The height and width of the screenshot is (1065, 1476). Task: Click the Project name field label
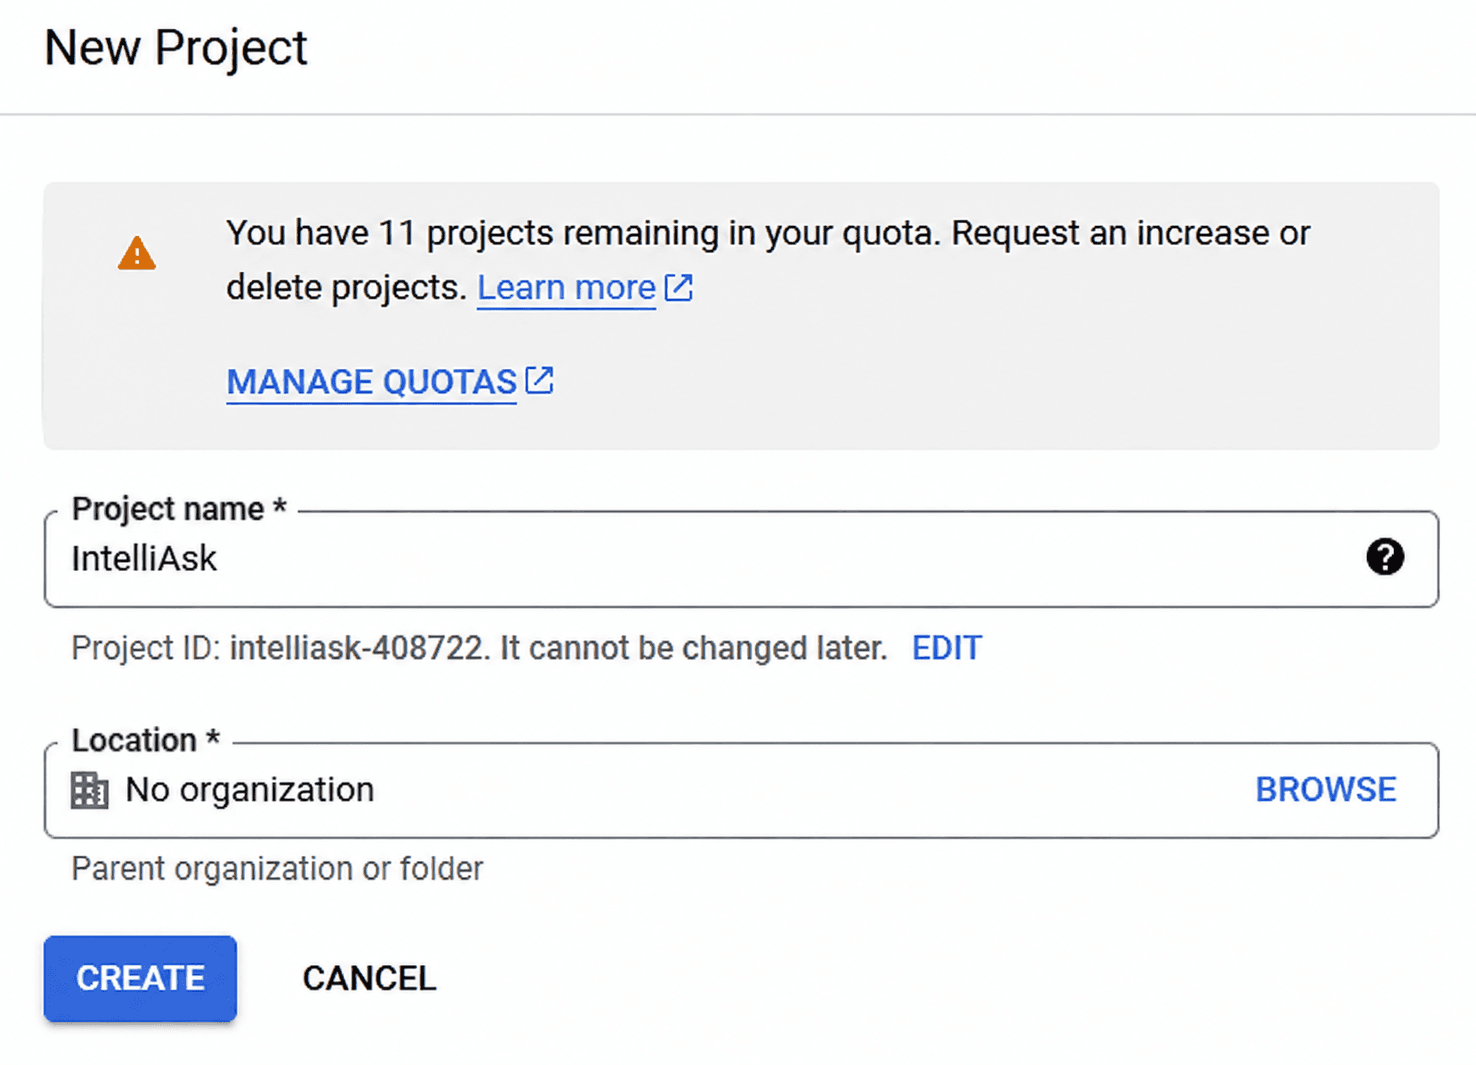(179, 509)
